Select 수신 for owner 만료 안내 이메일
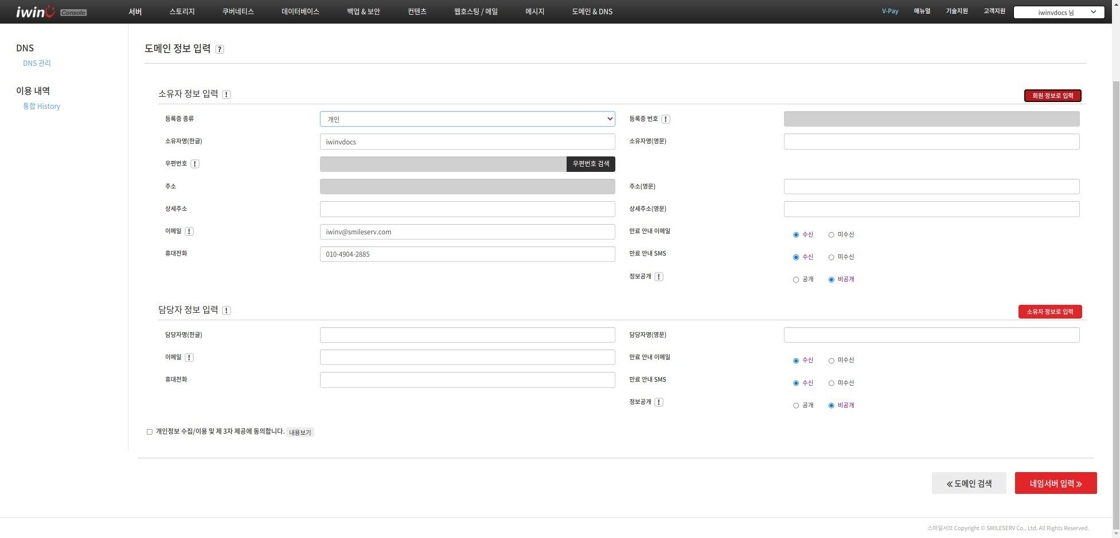The width and height of the screenshot is (1120, 538). click(x=796, y=234)
